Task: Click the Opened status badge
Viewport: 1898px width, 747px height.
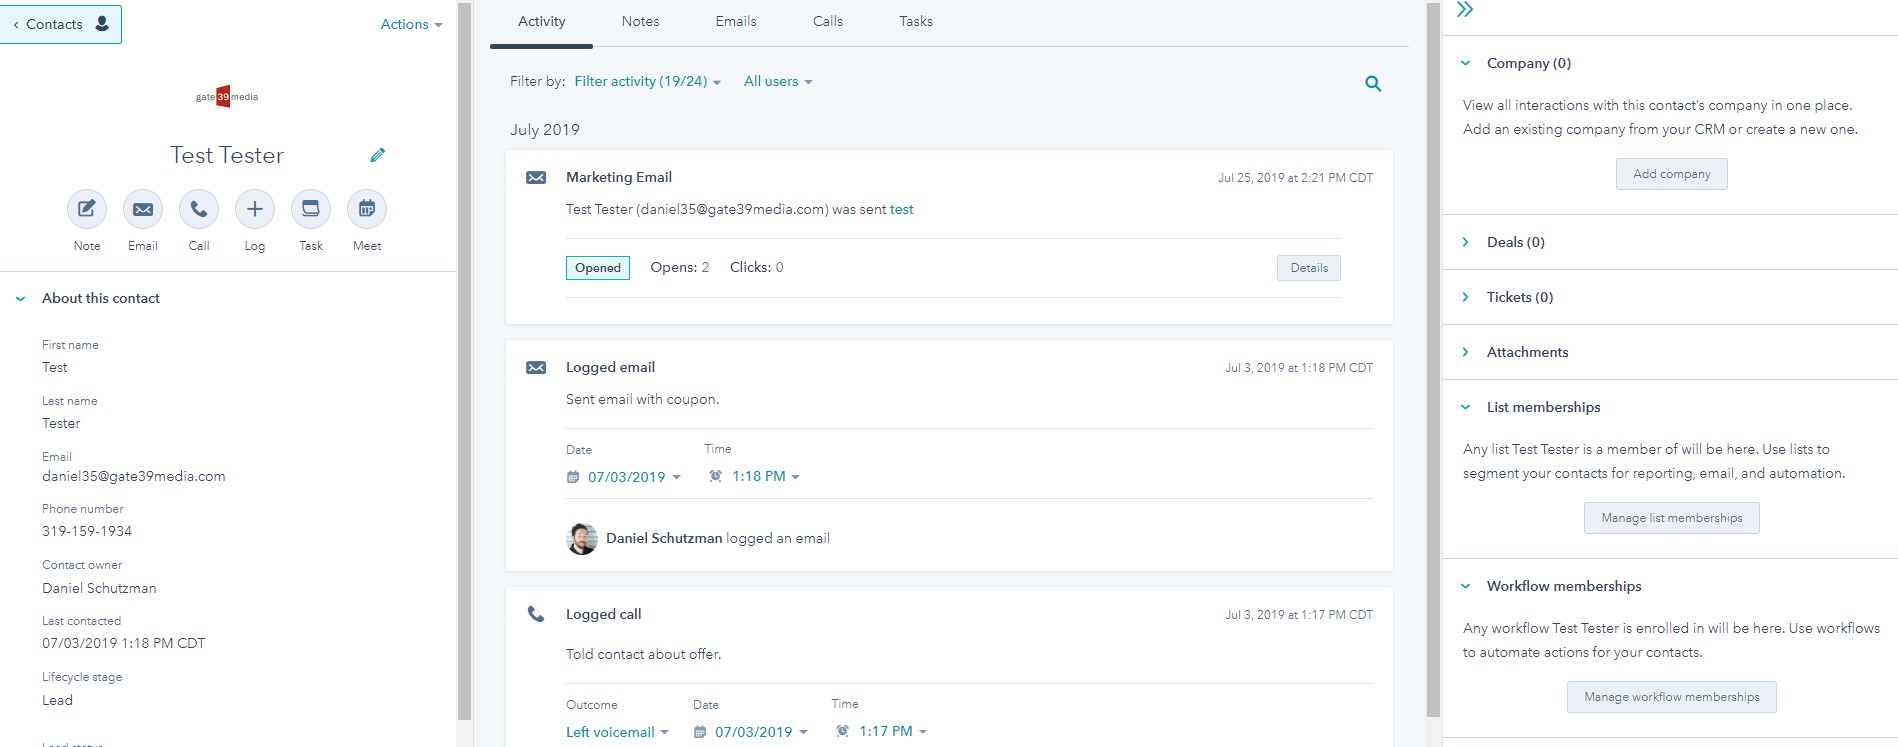Action: pyautogui.click(x=598, y=268)
